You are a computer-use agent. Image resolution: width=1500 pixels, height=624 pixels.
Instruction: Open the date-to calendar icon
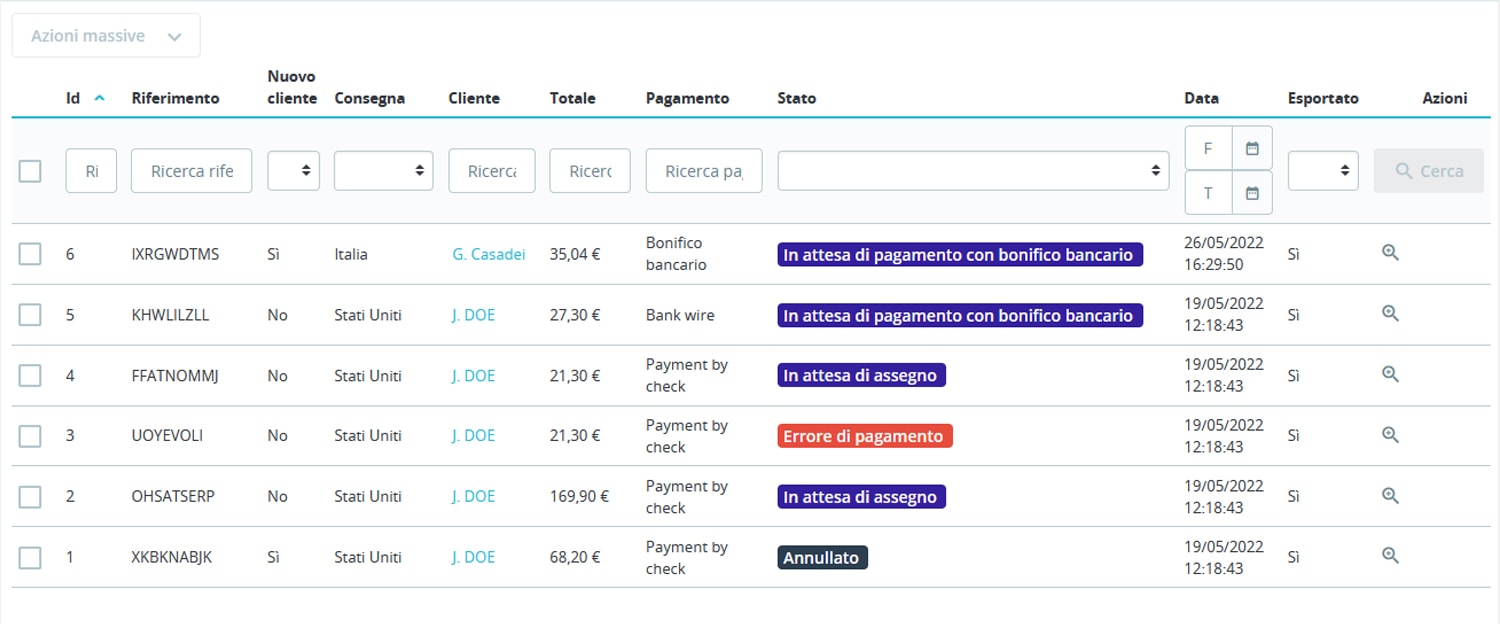[x=1251, y=193]
